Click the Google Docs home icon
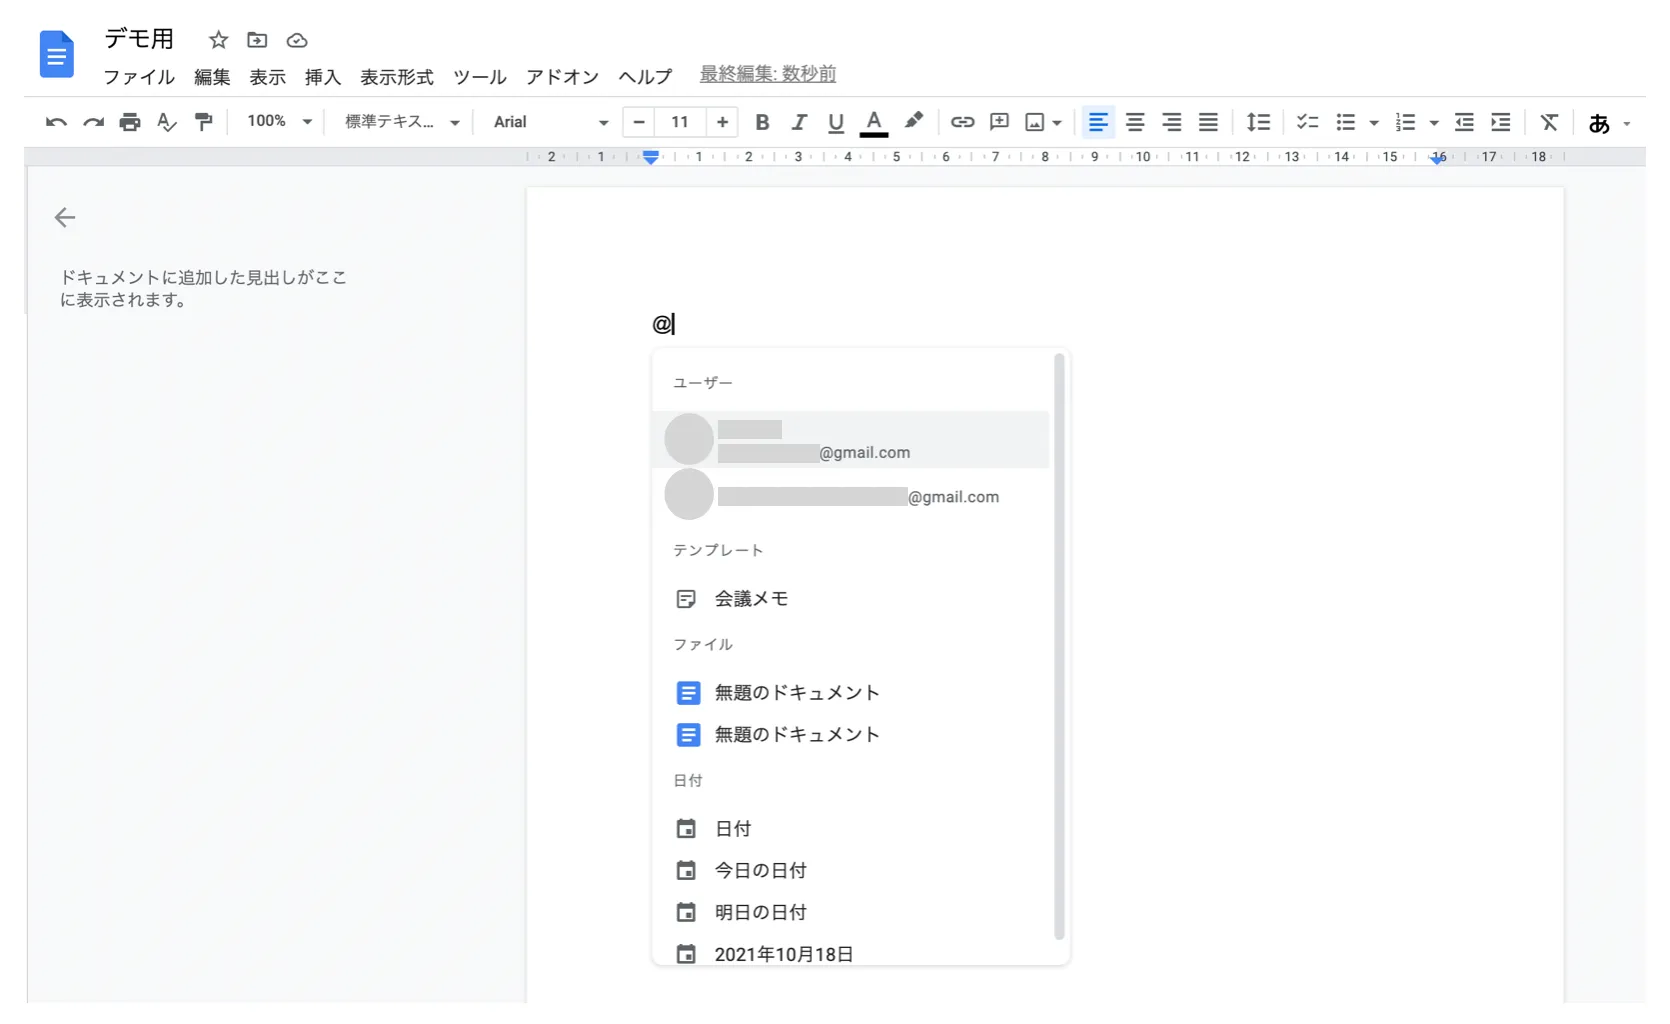This screenshot has height=1024, width=1670. coord(57,54)
